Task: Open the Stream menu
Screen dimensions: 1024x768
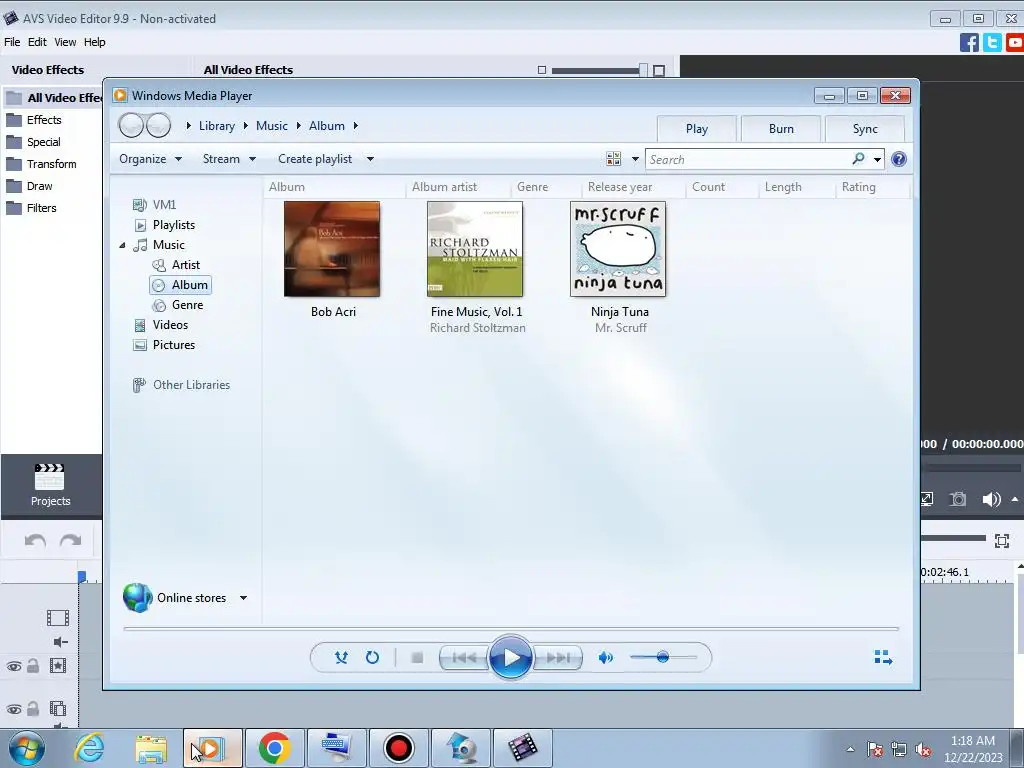Action: [229, 159]
